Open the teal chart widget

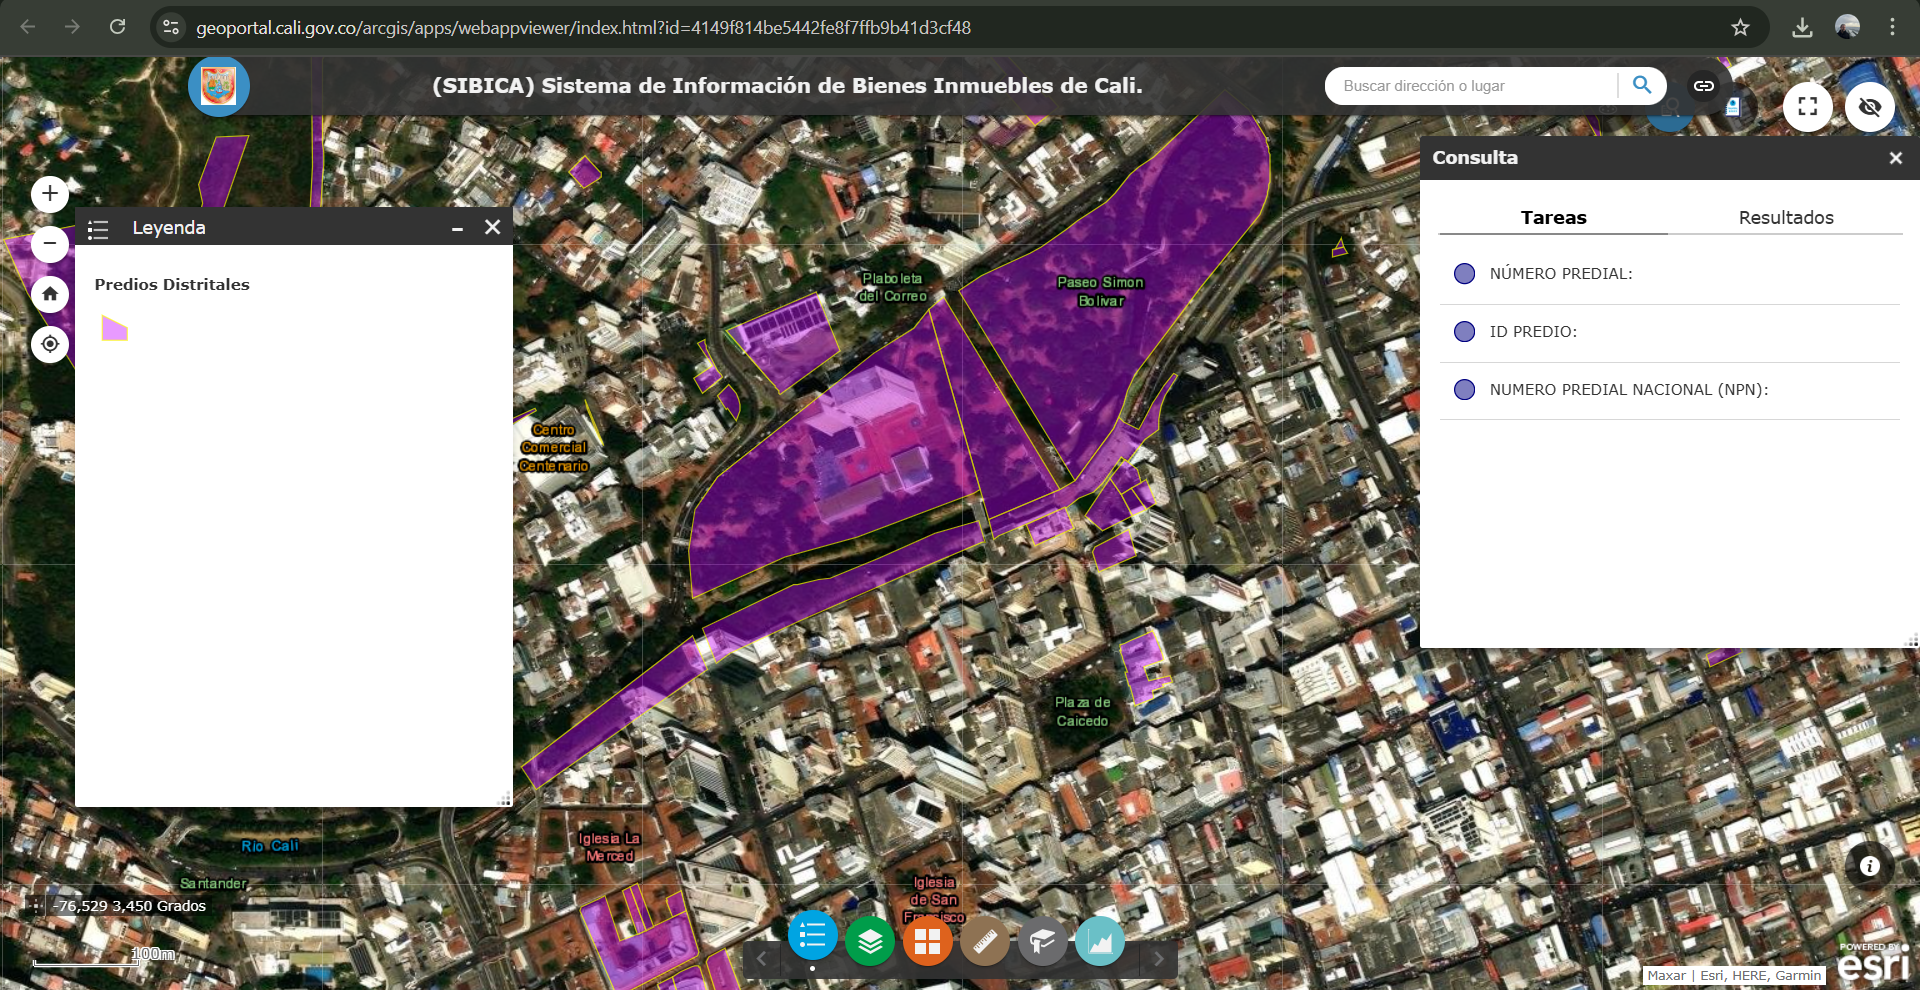[1100, 941]
